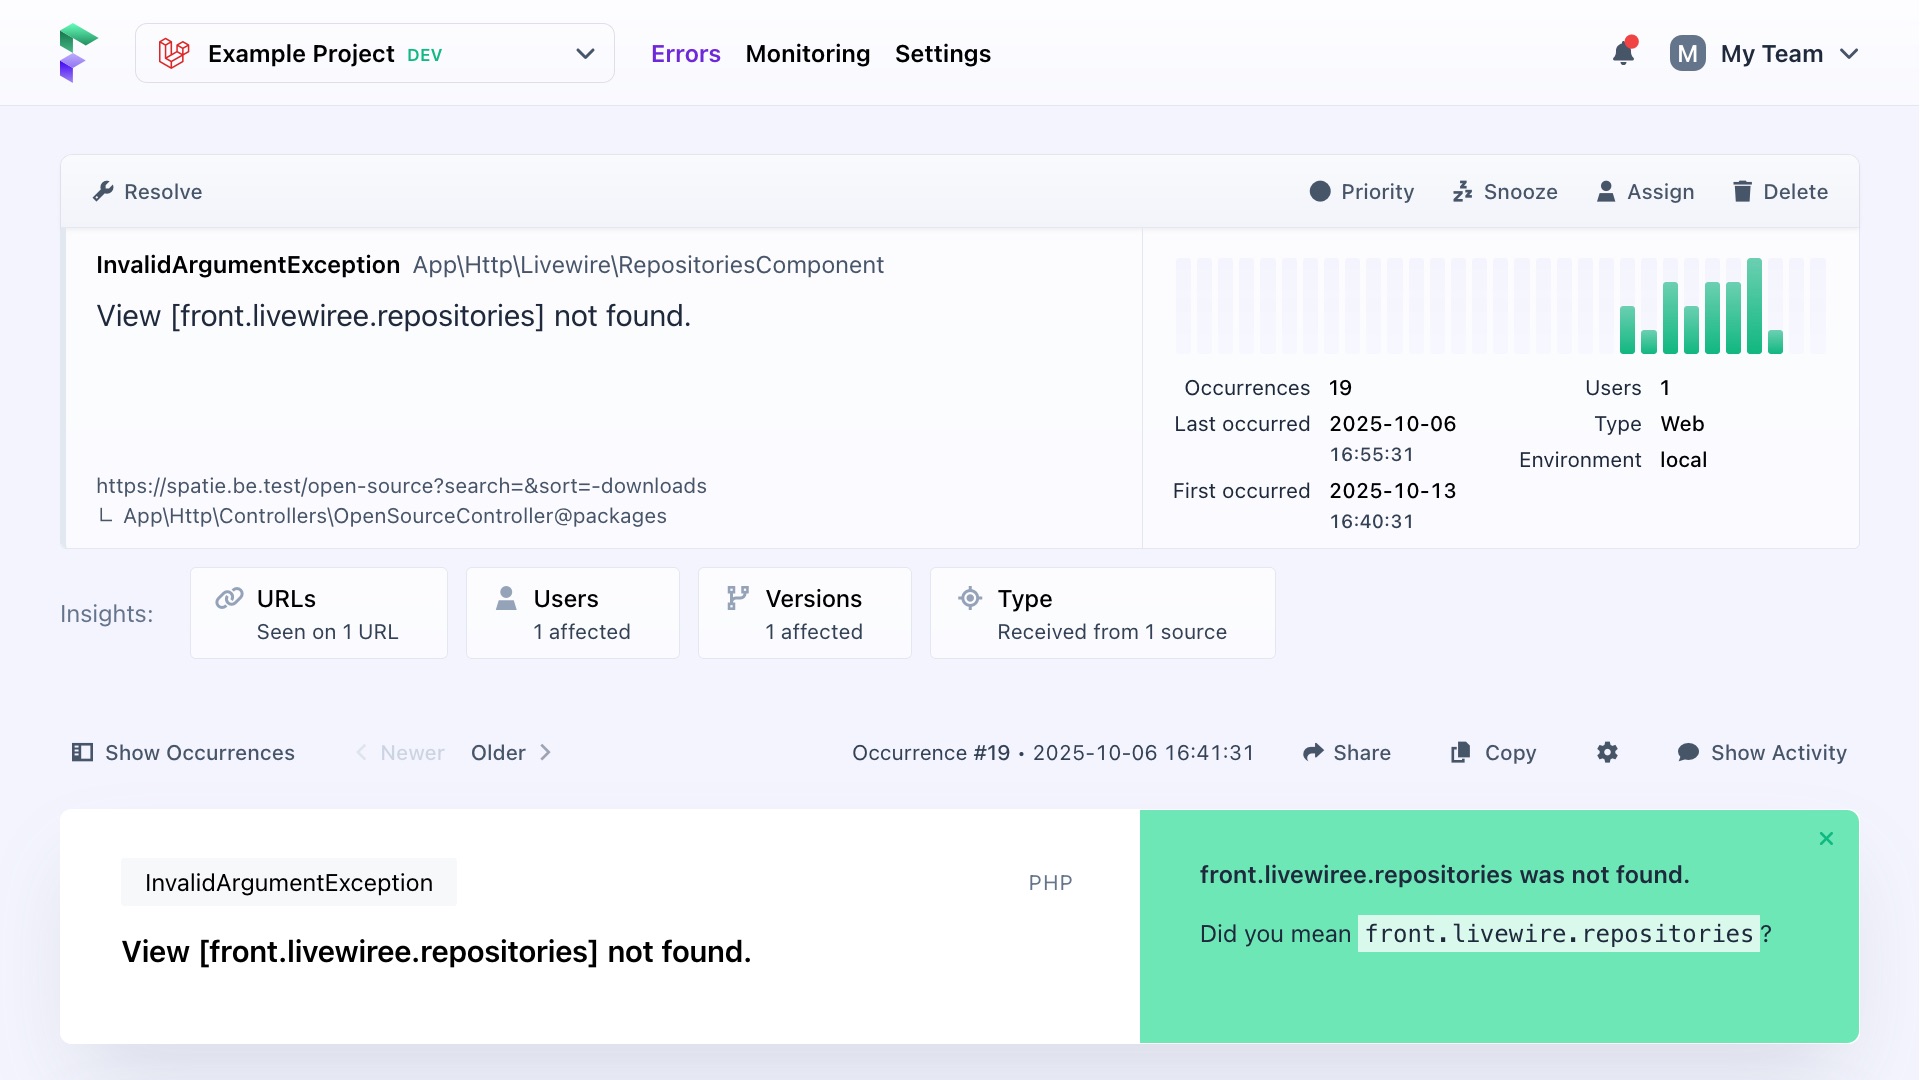Screen dimensions: 1920x1080
Task: Show Activity for this occurrence
Action: [1762, 752]
